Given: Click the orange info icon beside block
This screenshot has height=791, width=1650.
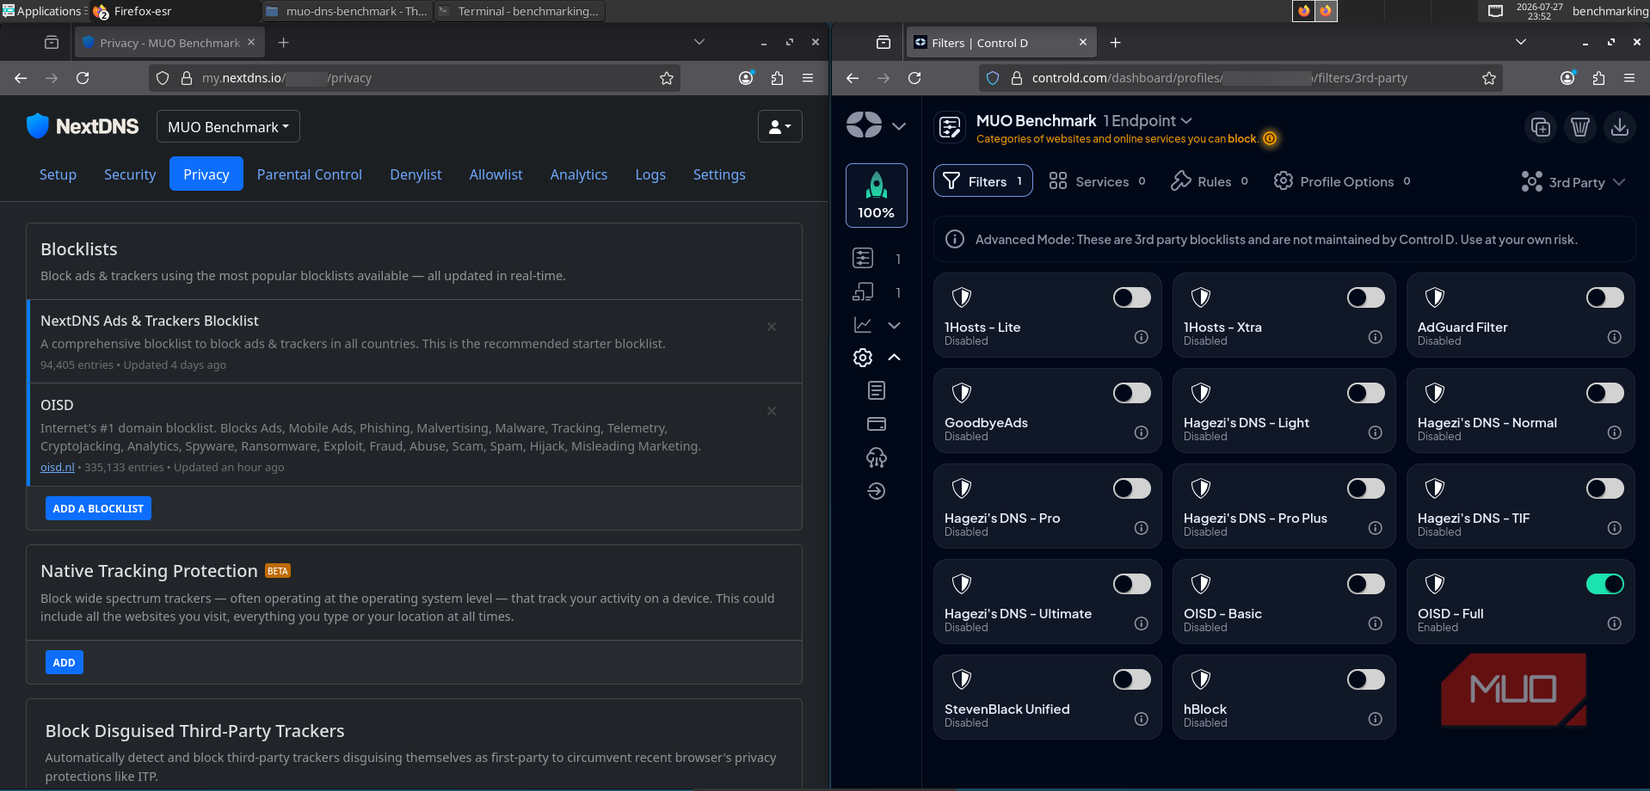Looking at the screenshot, I should click(1270, 139).
